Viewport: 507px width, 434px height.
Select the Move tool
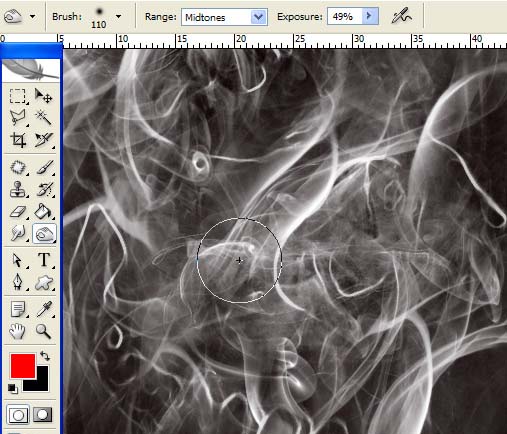pos(43,96)
